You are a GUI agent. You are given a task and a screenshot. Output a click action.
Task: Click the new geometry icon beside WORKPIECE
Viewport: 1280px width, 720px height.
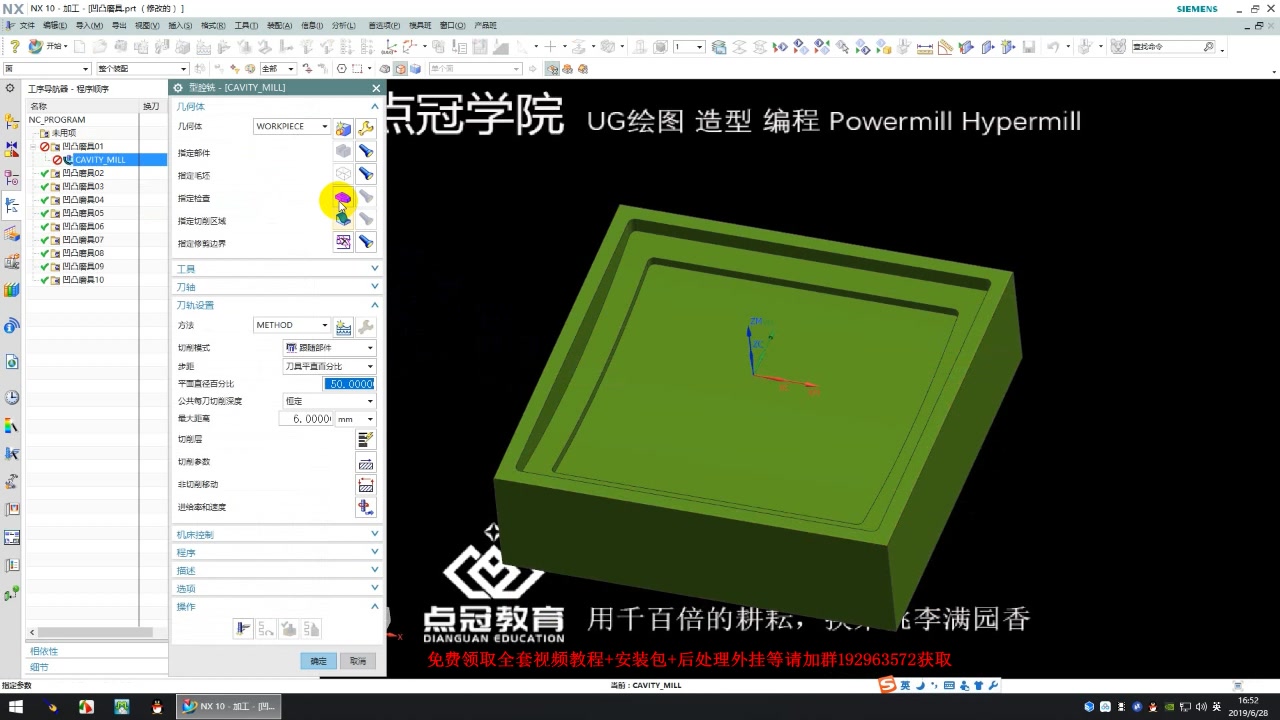click(x=343, y=128)
